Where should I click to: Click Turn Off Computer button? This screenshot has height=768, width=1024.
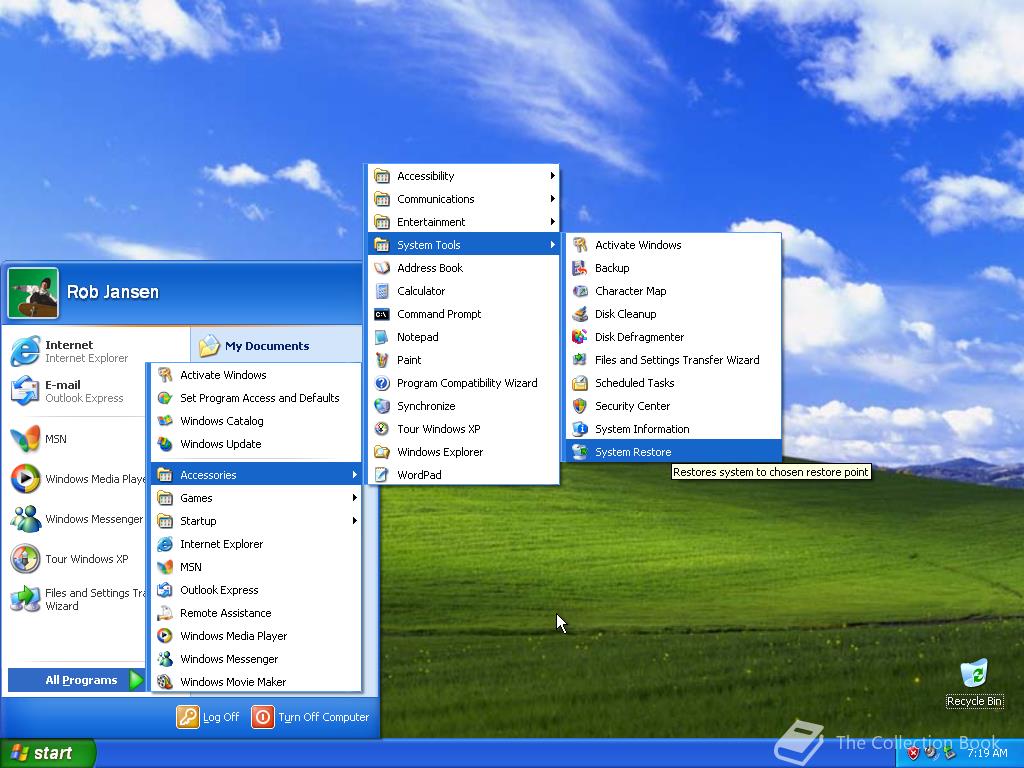[310, 717]
